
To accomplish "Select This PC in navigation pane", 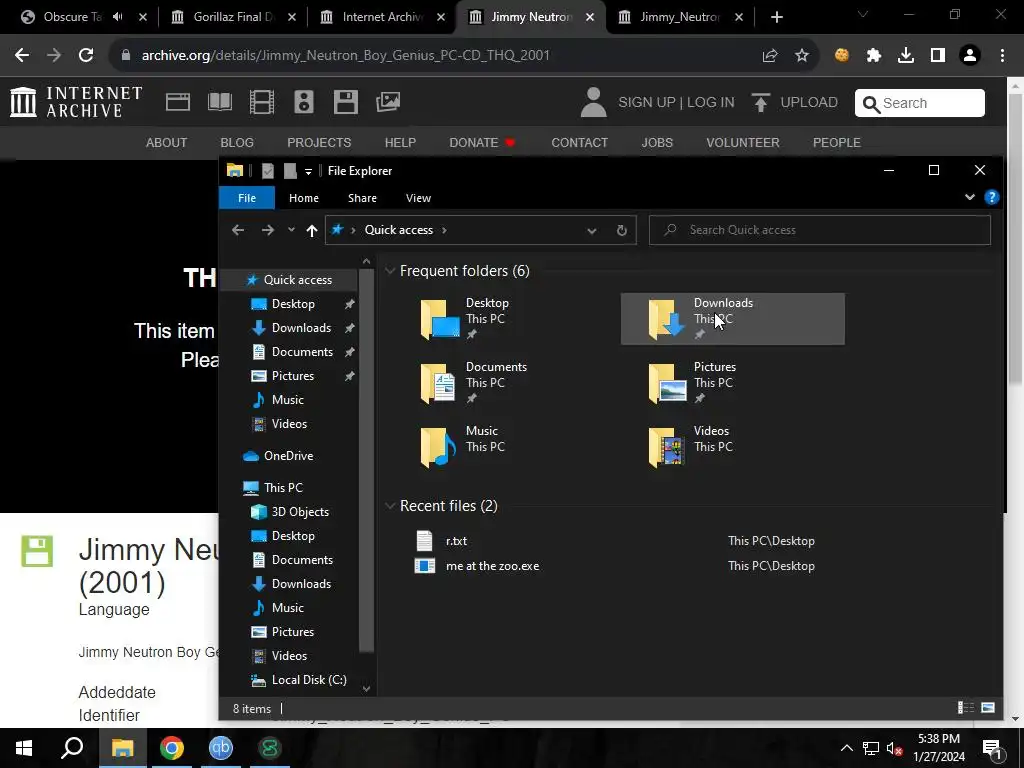I will click(x=283, y=488).
